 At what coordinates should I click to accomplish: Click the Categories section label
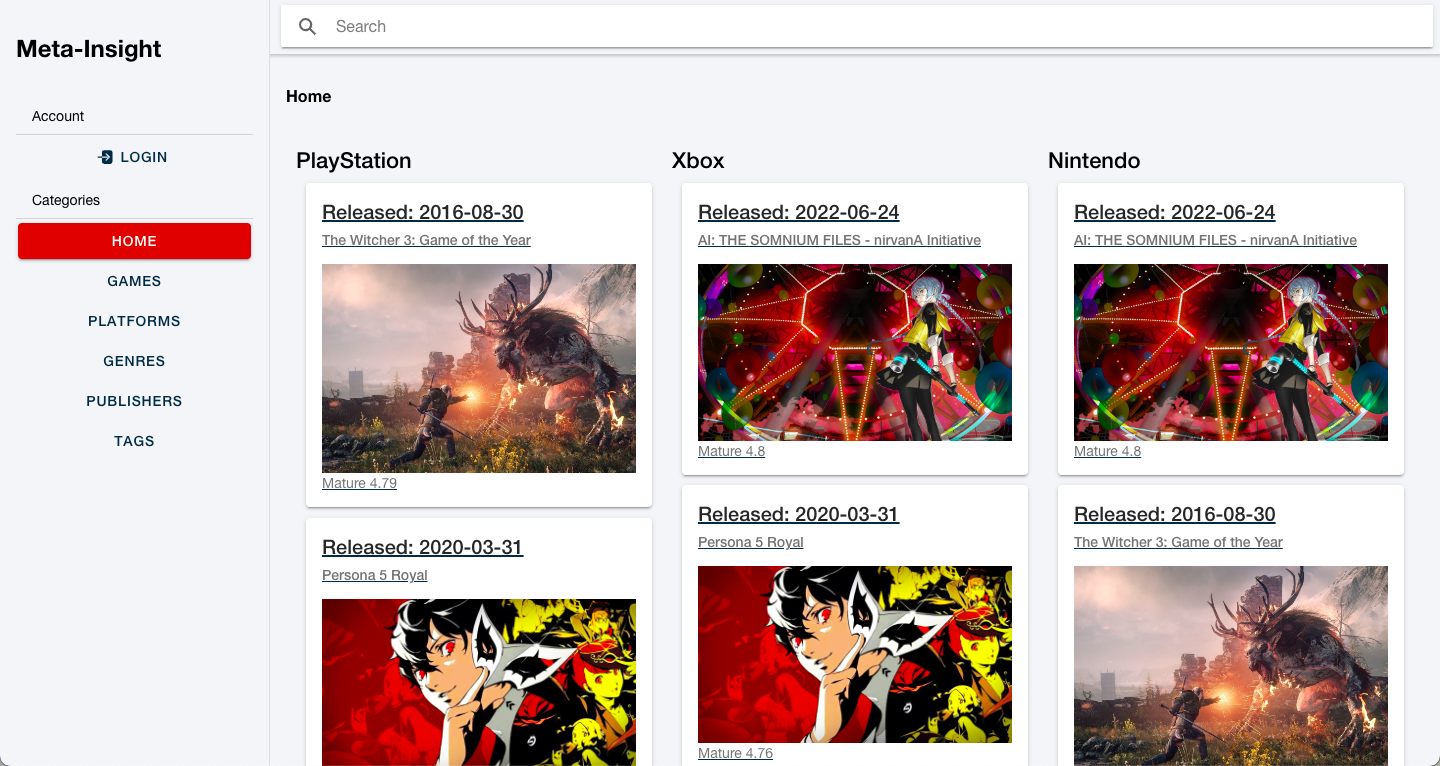point(66,200)
